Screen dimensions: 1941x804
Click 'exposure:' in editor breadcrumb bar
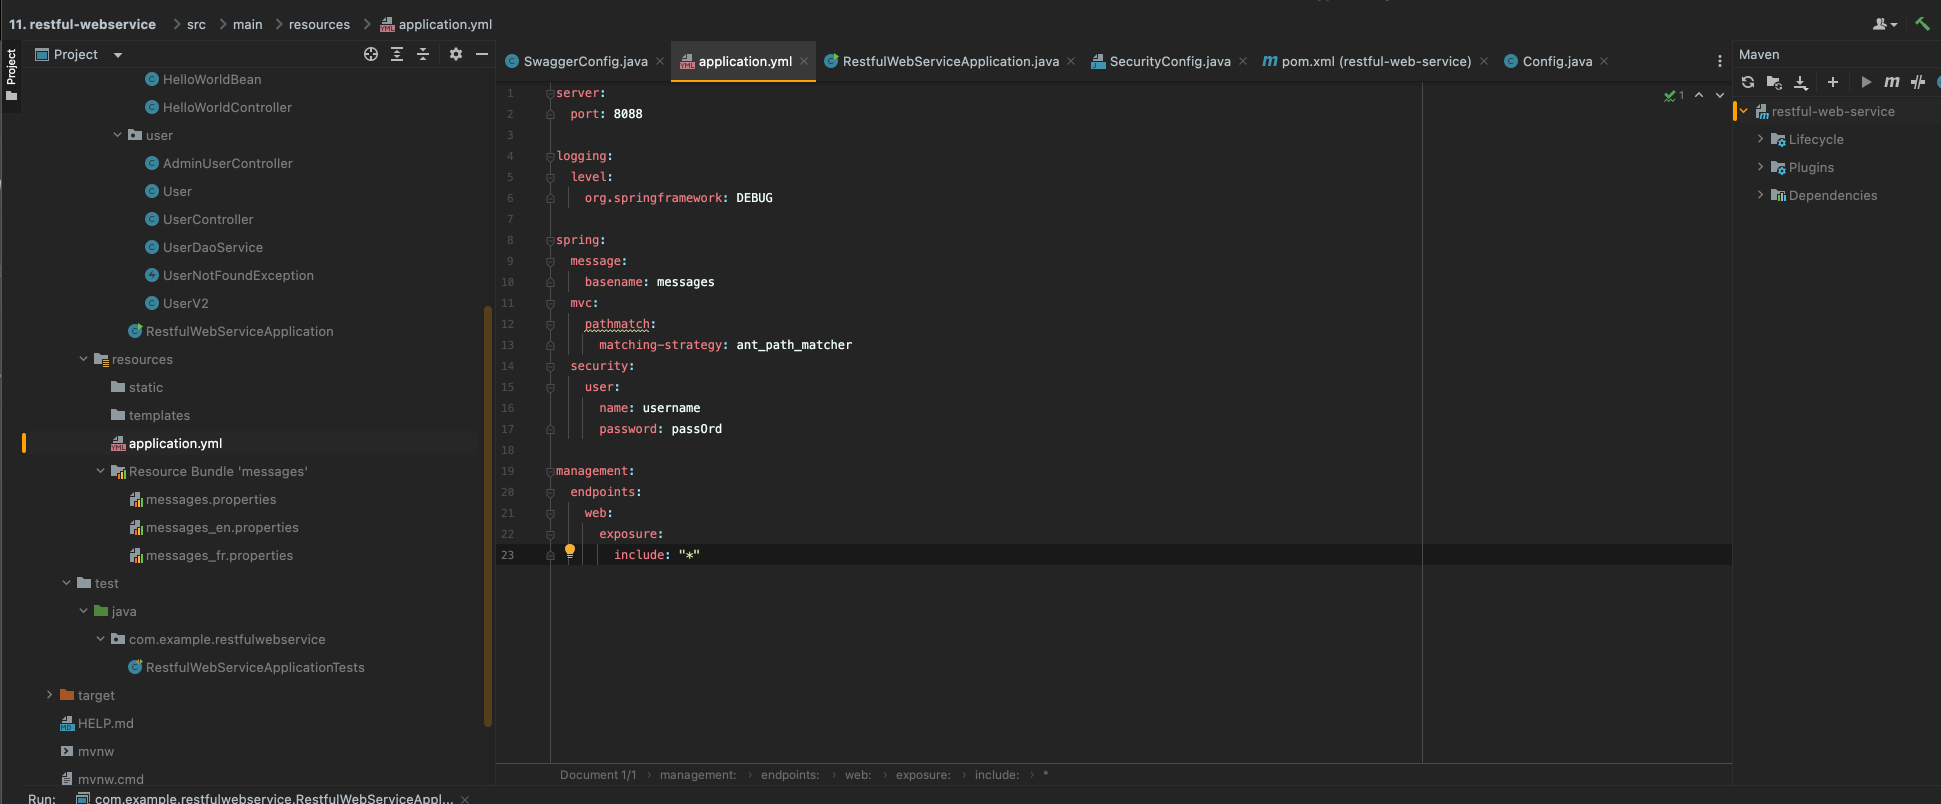click(x=923, y=775)
